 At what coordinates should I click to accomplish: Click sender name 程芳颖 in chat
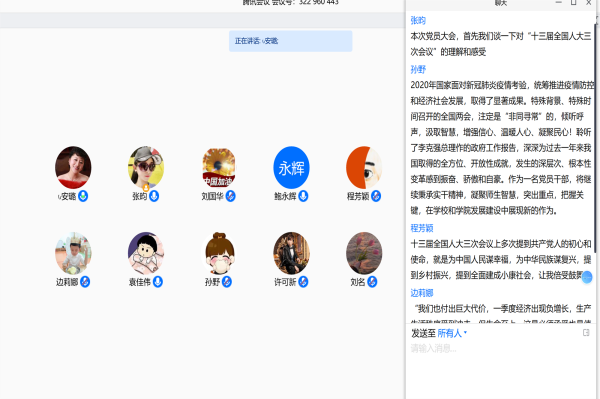[422, 228]
